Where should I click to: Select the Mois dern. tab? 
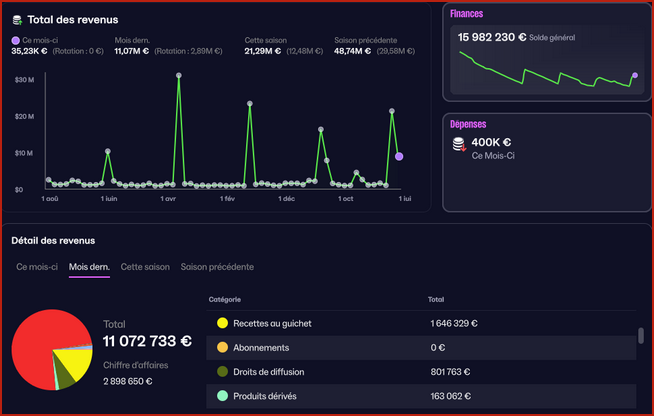point(89,267)
